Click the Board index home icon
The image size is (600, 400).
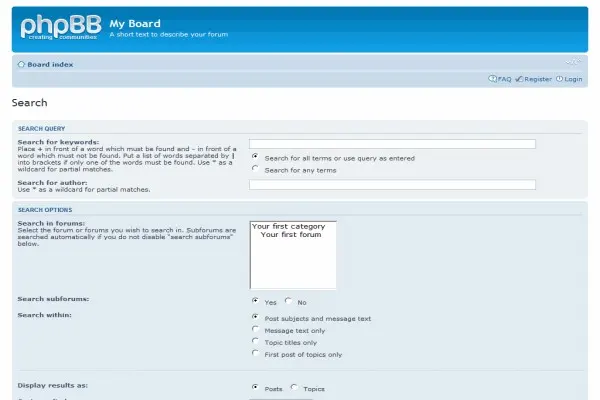tap(21, 64)
